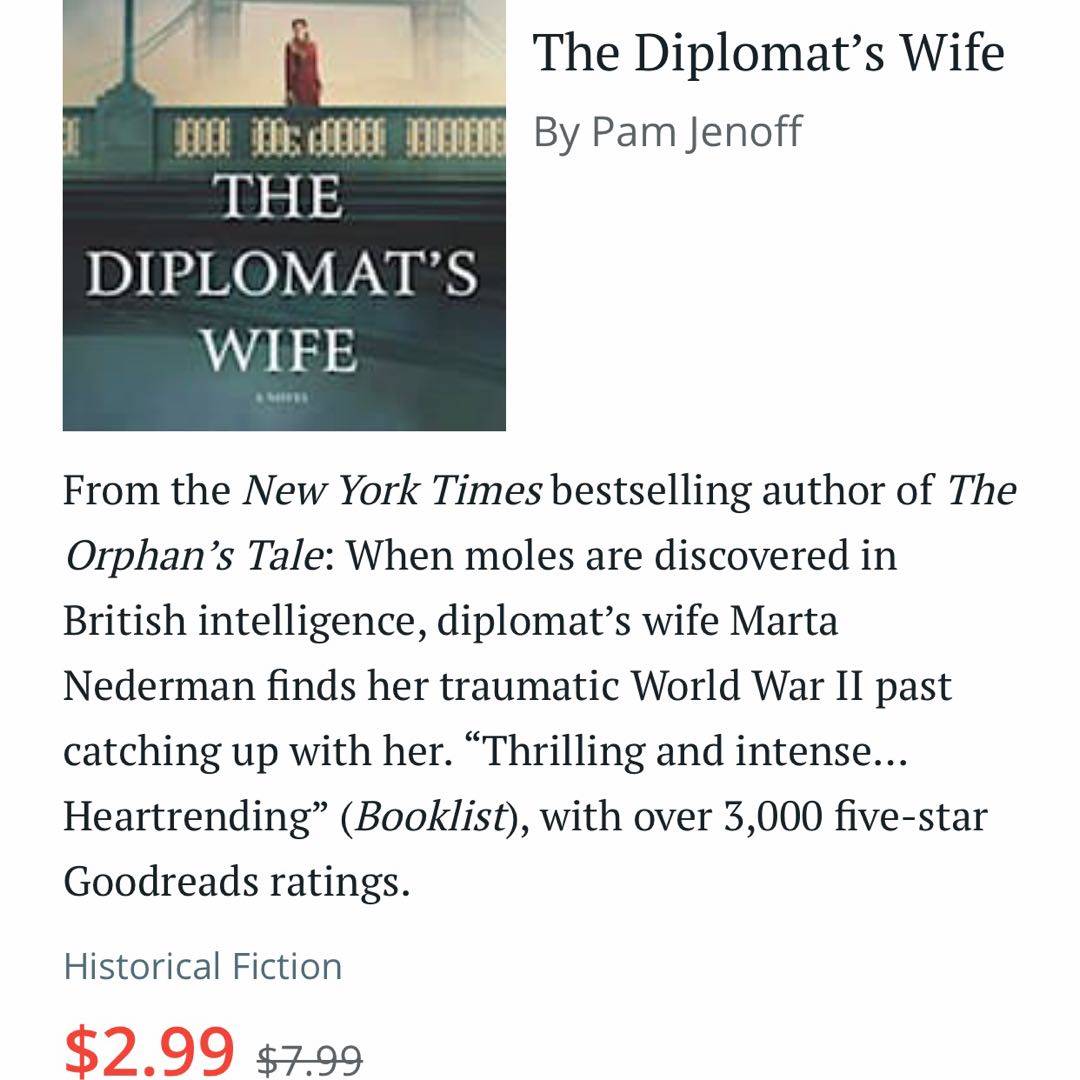The height and width of the screenshot is (1080, 1080).
Task: Click the crossed-out $7.99 original price
Action: pyautogui.click(x=309, y=1056)
